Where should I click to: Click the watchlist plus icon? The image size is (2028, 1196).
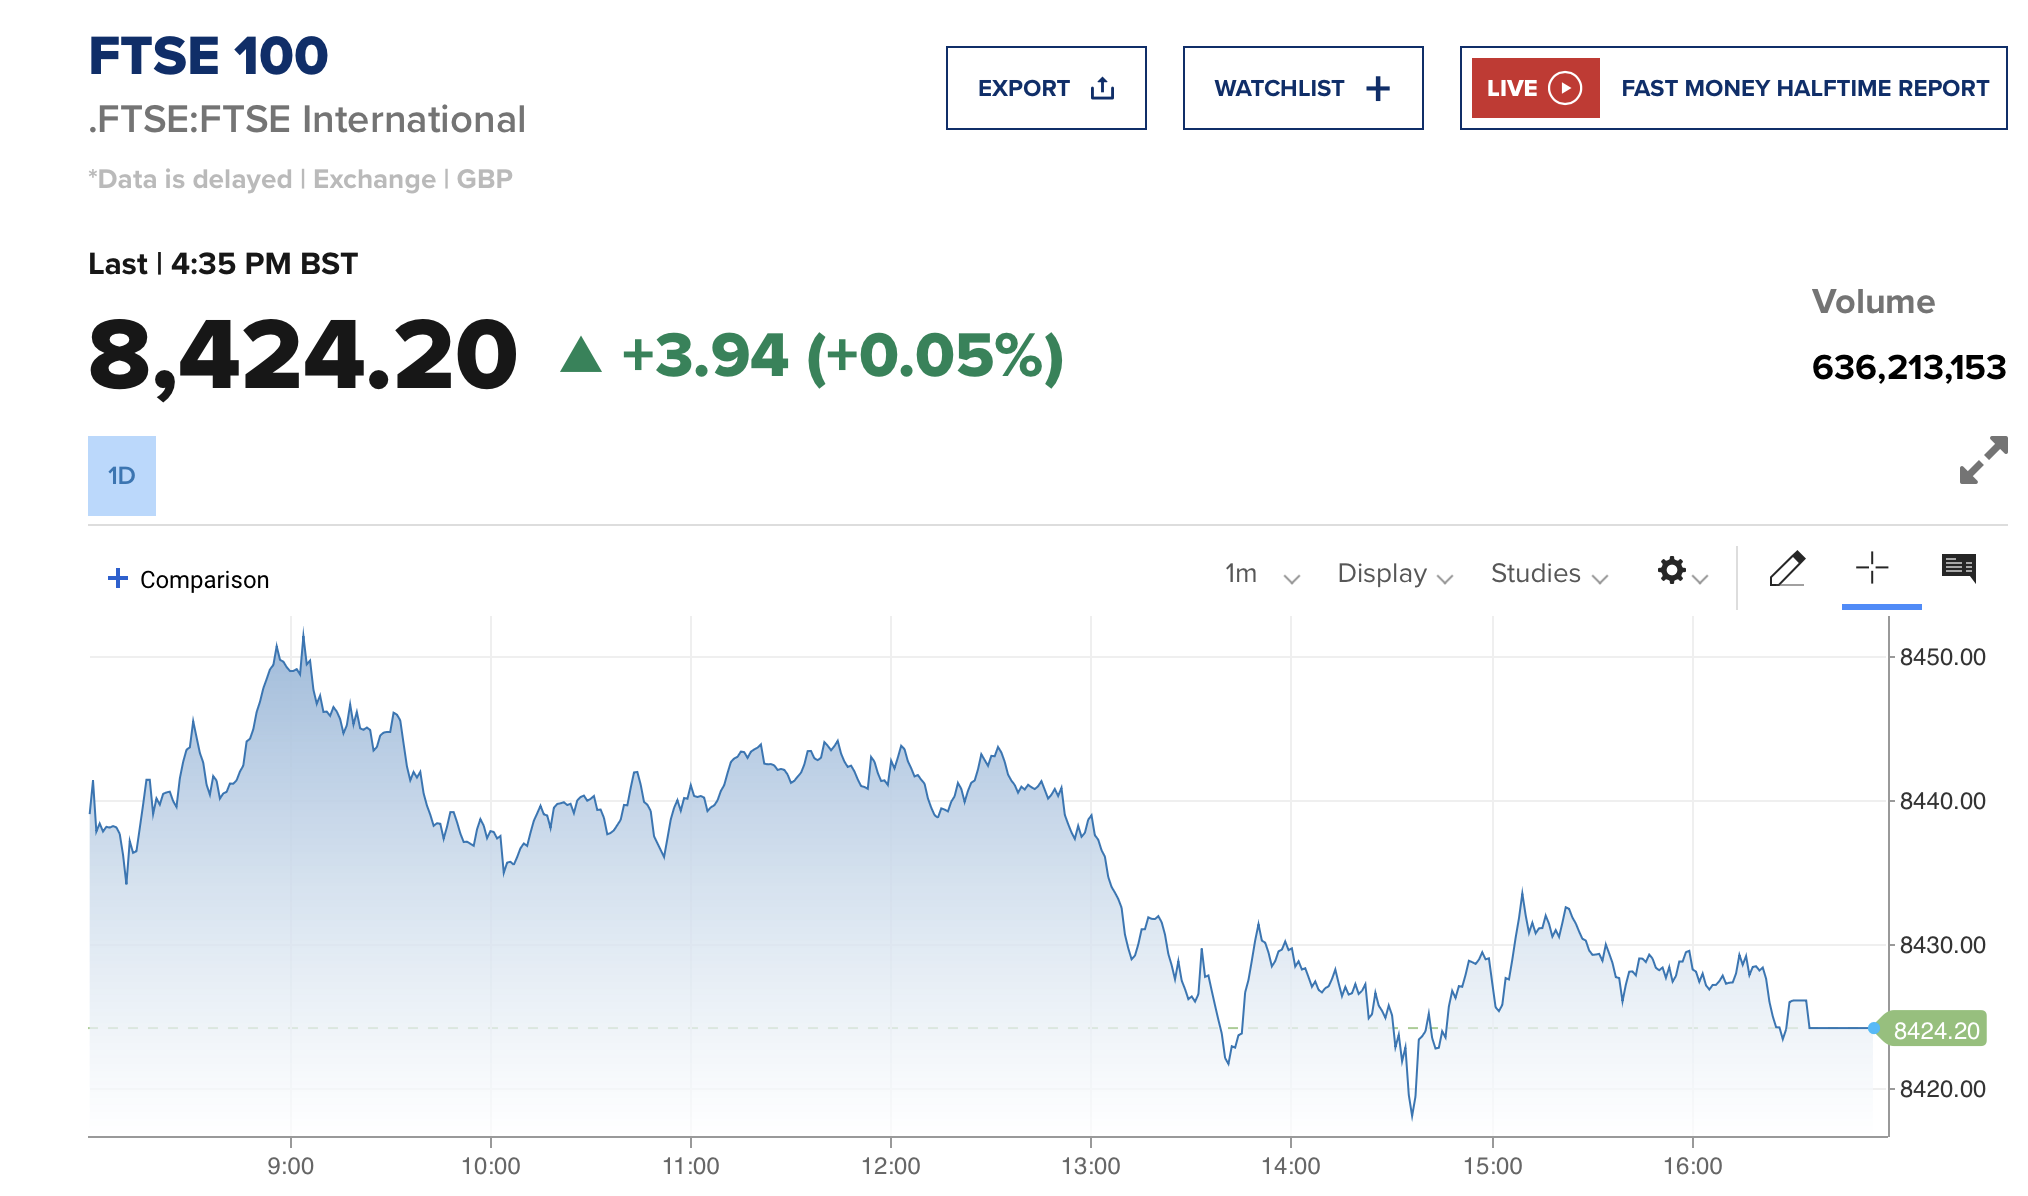(1378, 88)
